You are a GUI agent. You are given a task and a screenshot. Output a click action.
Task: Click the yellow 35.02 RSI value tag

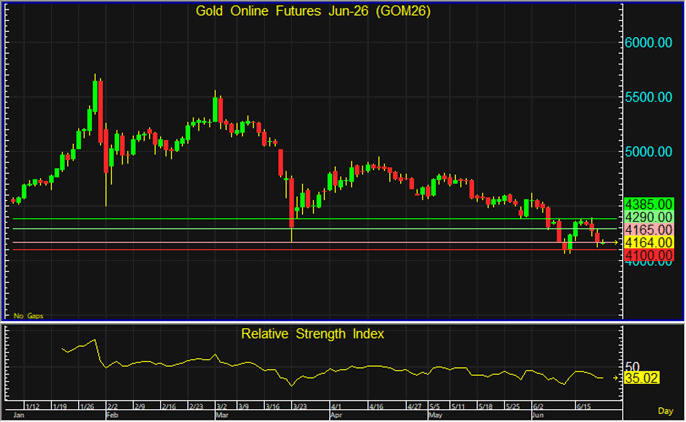click(641, 378)
